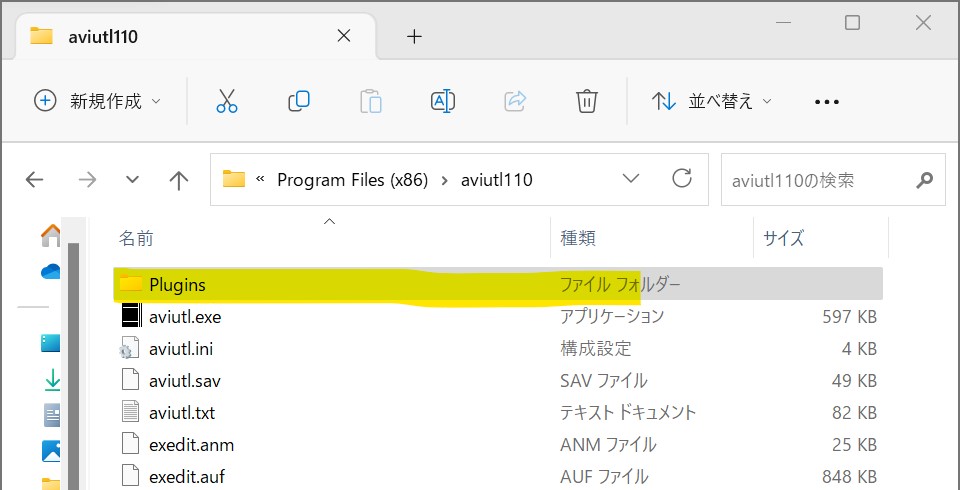Open Documents icon in sidebar
Screen dimensions: 960x490
tap(53, 415)
